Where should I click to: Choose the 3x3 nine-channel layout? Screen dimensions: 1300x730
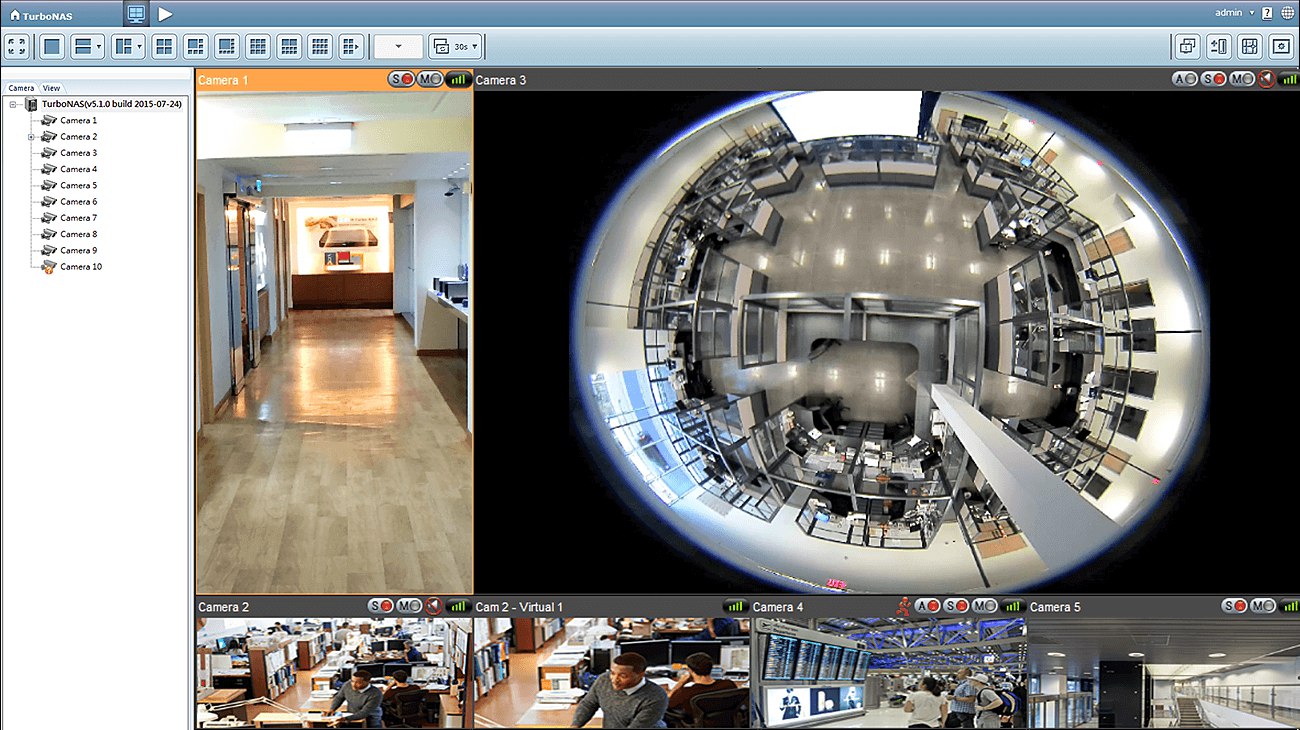pos(258,46)
